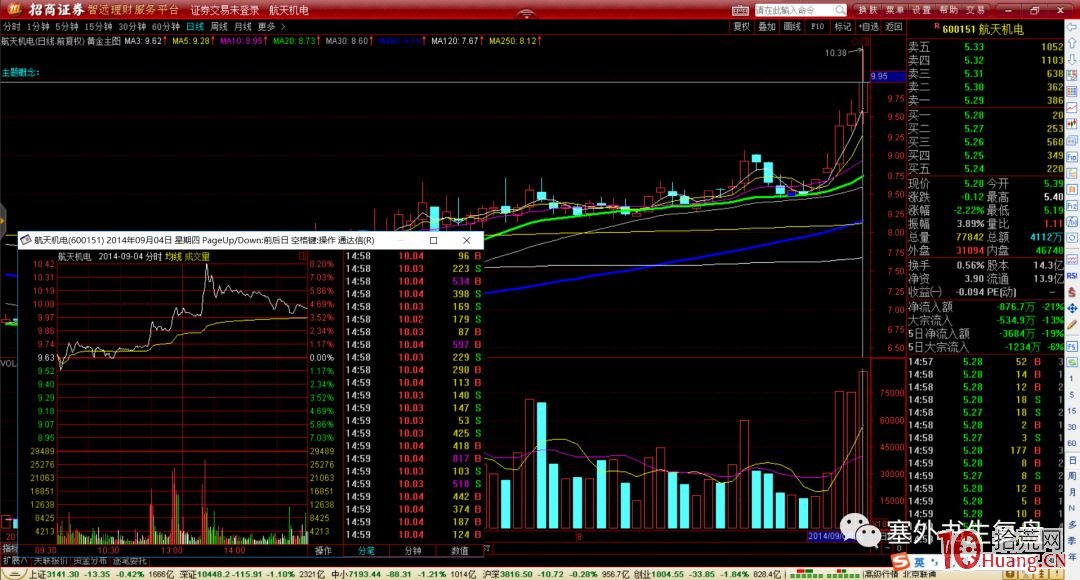
Task: Switch to the 分时 intraday period
Action: pyautogui.click(x=12, y=27)
